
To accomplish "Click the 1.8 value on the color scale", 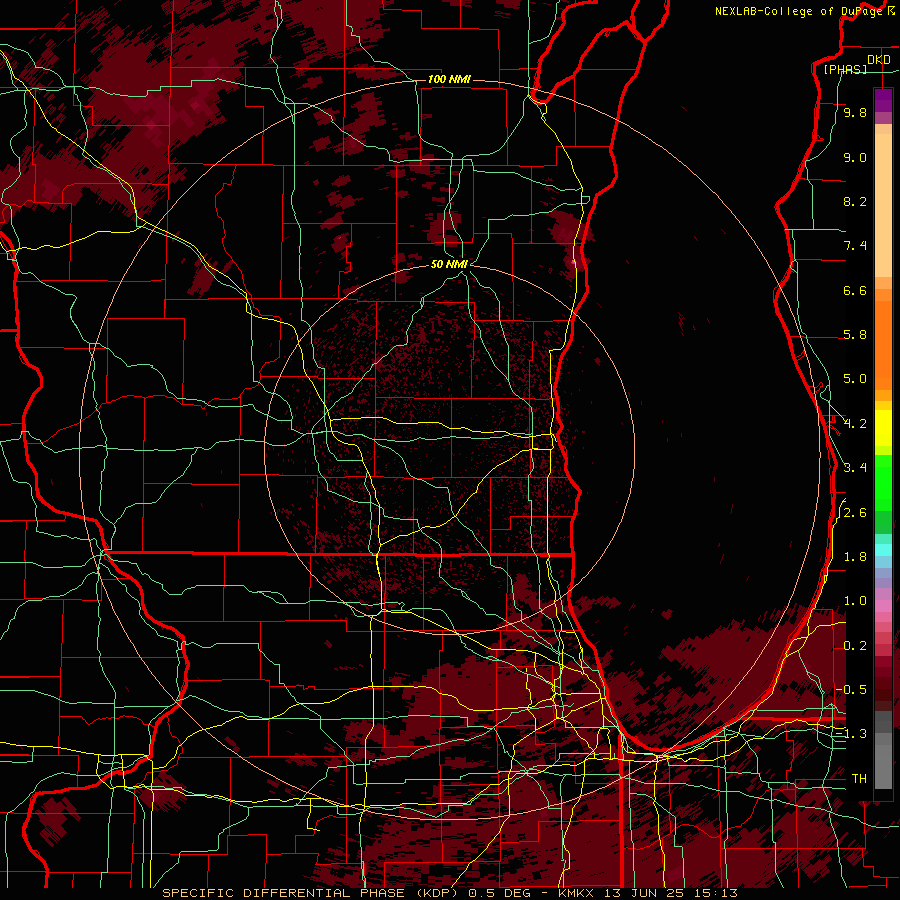I will coord(855,557).
